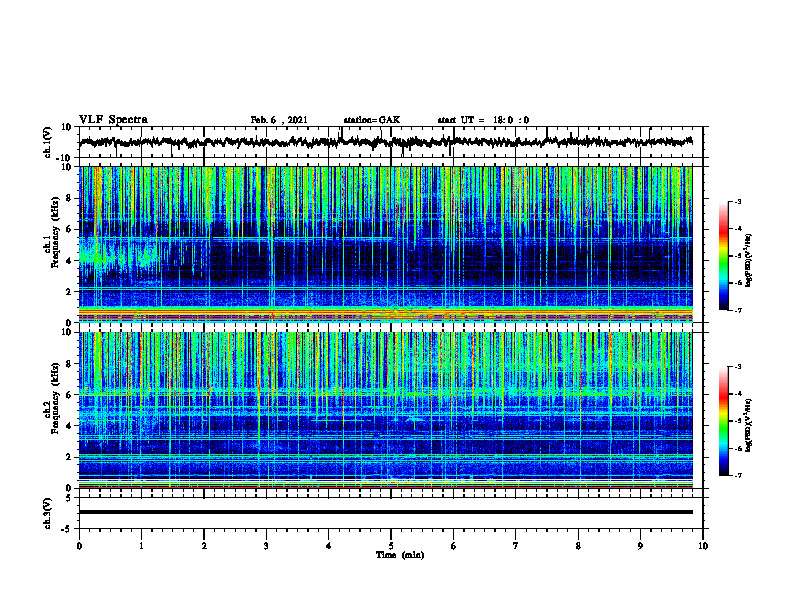Click the "VLF Spectra" plot title
792x612 pixels.
click(x=113, y=120)
